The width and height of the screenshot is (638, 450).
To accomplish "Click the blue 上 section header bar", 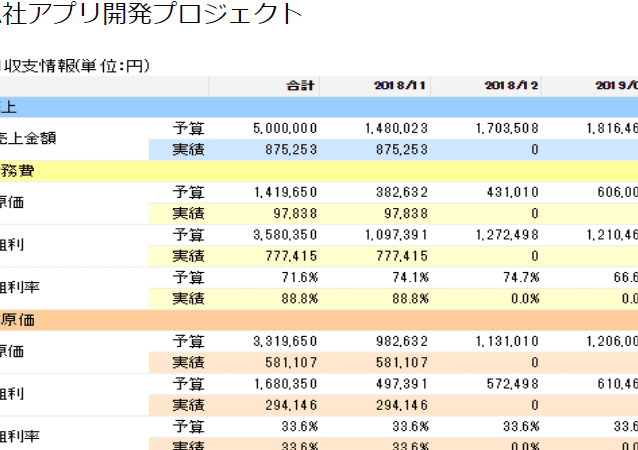I will tap(319, 107).
